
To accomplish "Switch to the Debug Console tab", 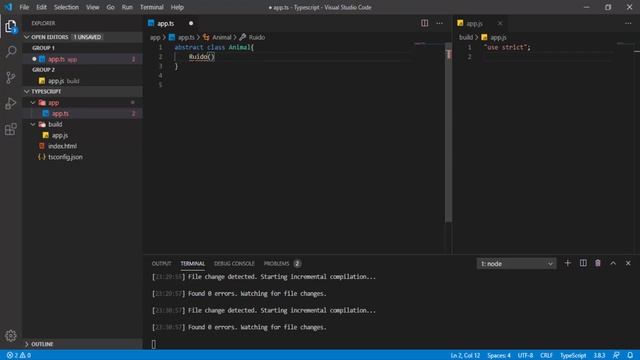I will [234, 264].
